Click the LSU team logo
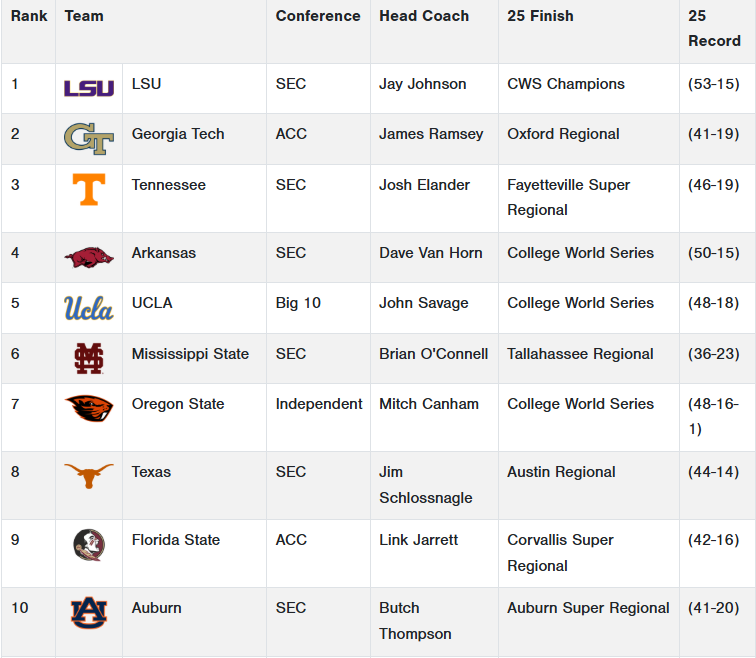756x658 pixels. coord(89,88)
